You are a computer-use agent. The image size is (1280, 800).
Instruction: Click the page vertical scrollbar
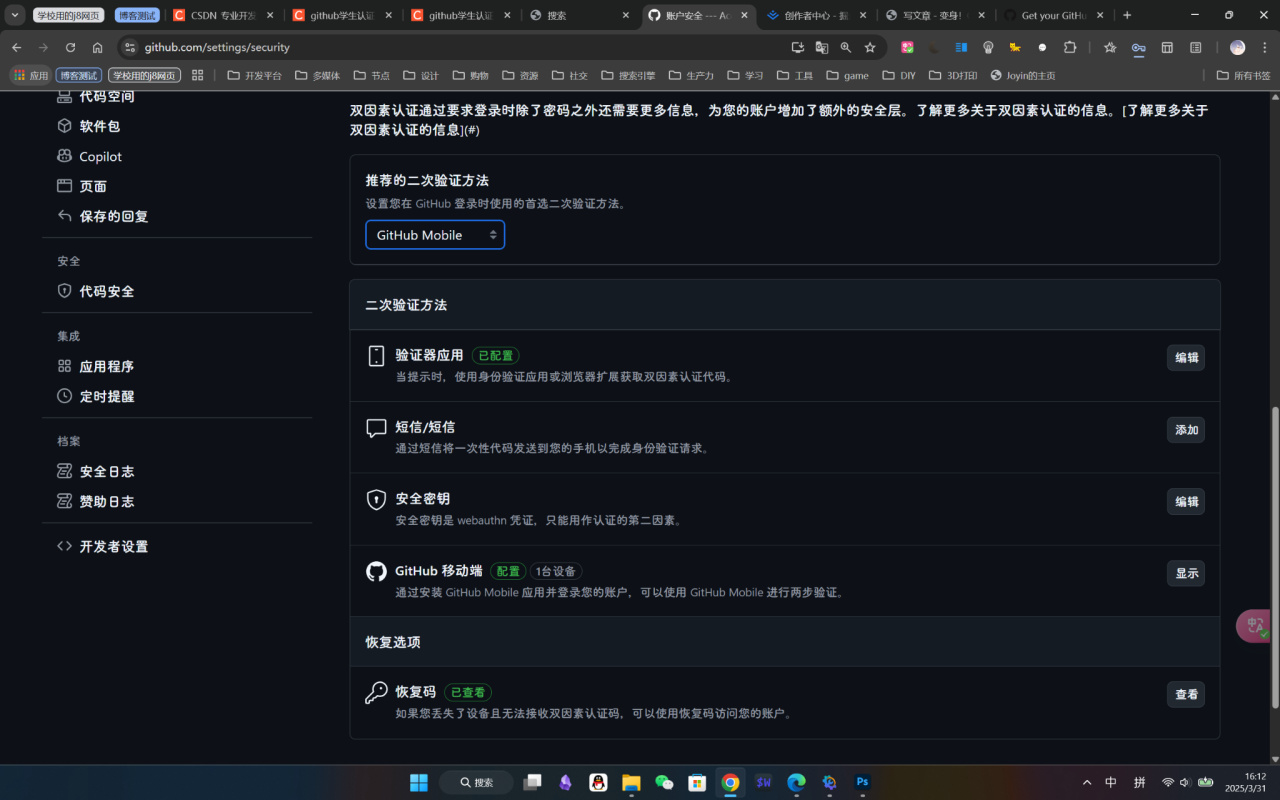coord(1273,556)
